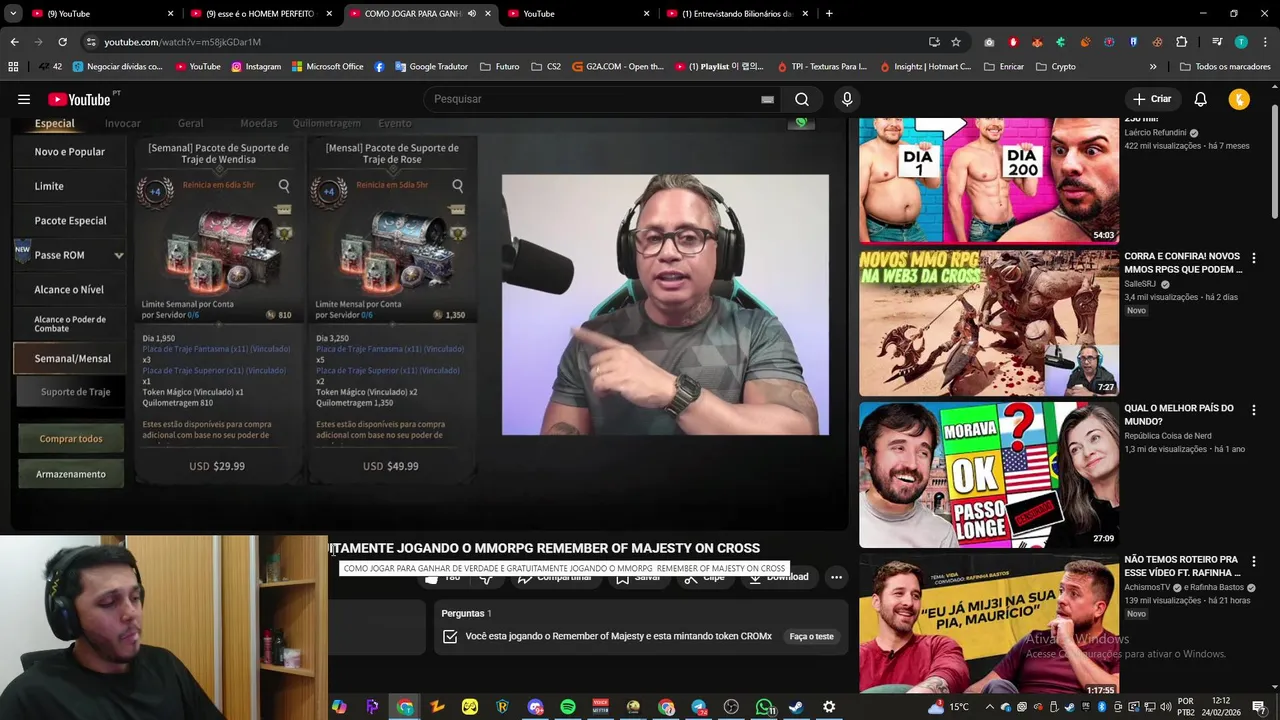This screenshot has width=1280, height=720.
Task: Go back with browser back arrow
Action: [x=14, y=42]
